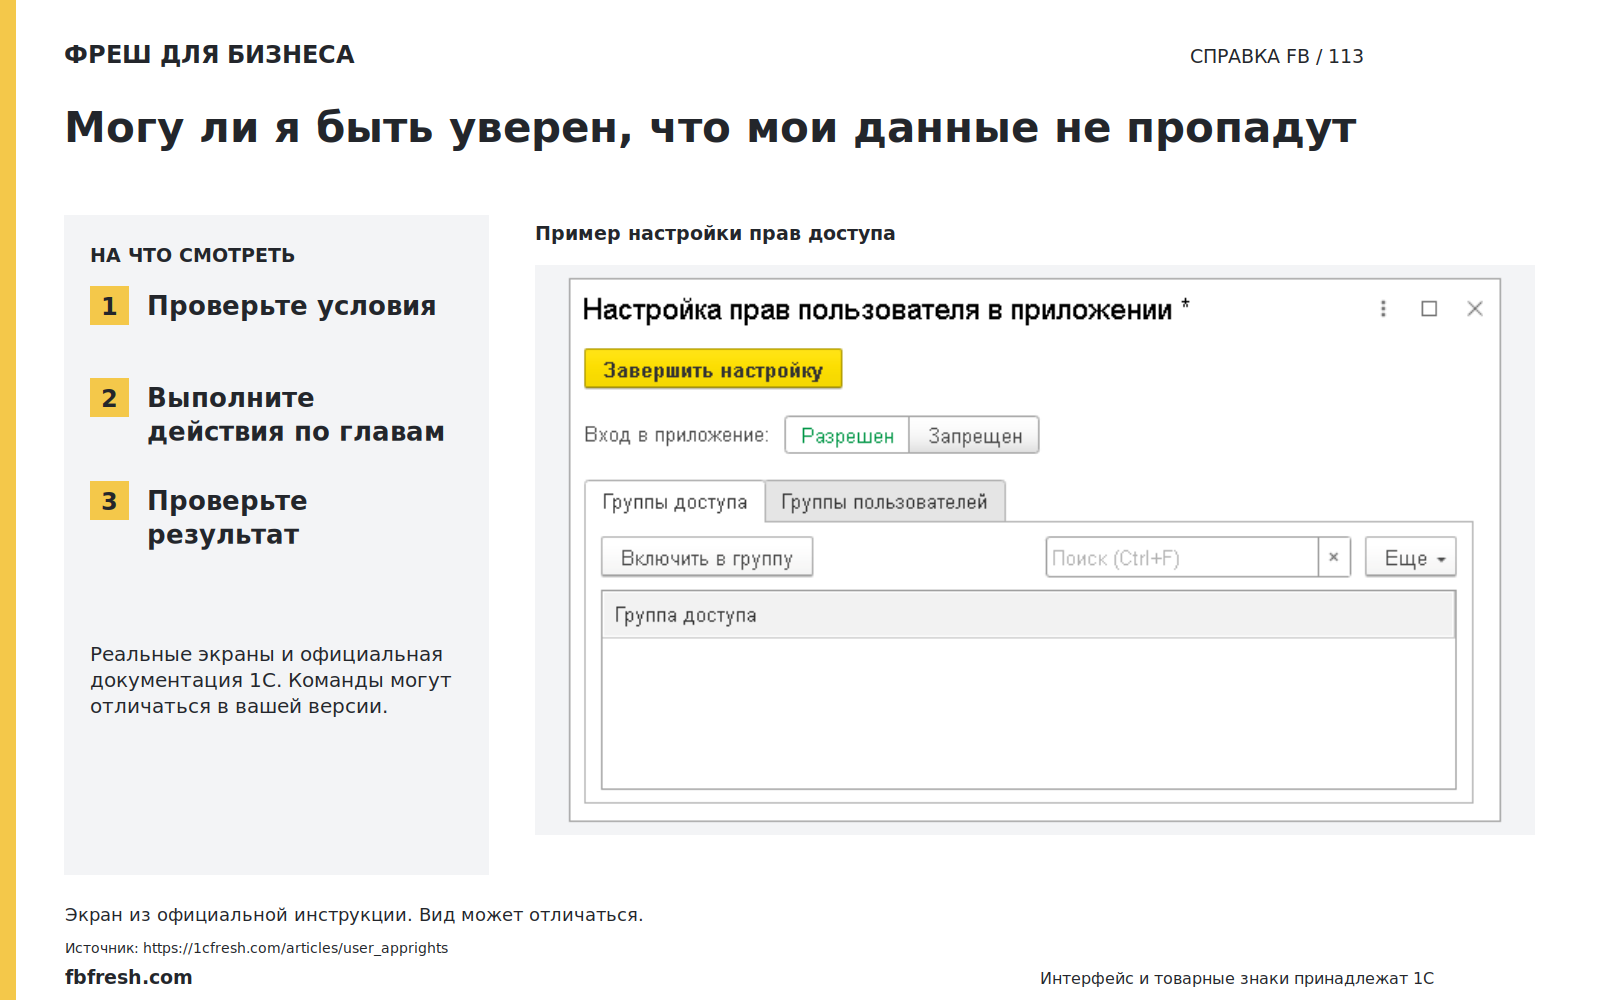Maximize the user rights settings dialog
The width and height of the screenshot is (1600, 1000).
pyautogui.click(x=1429, y=309)
